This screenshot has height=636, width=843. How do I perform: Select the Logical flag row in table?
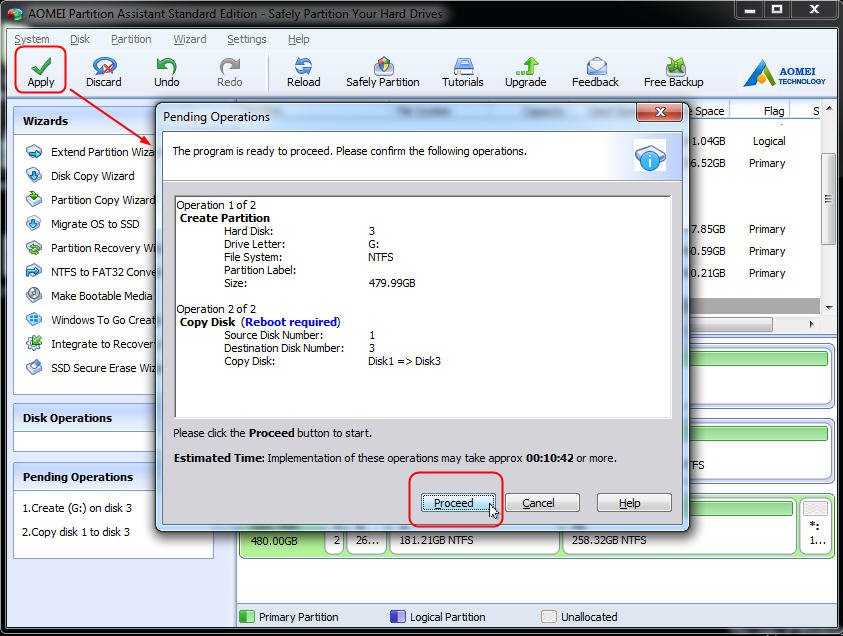pyautogui.click(x=769, y=141)
